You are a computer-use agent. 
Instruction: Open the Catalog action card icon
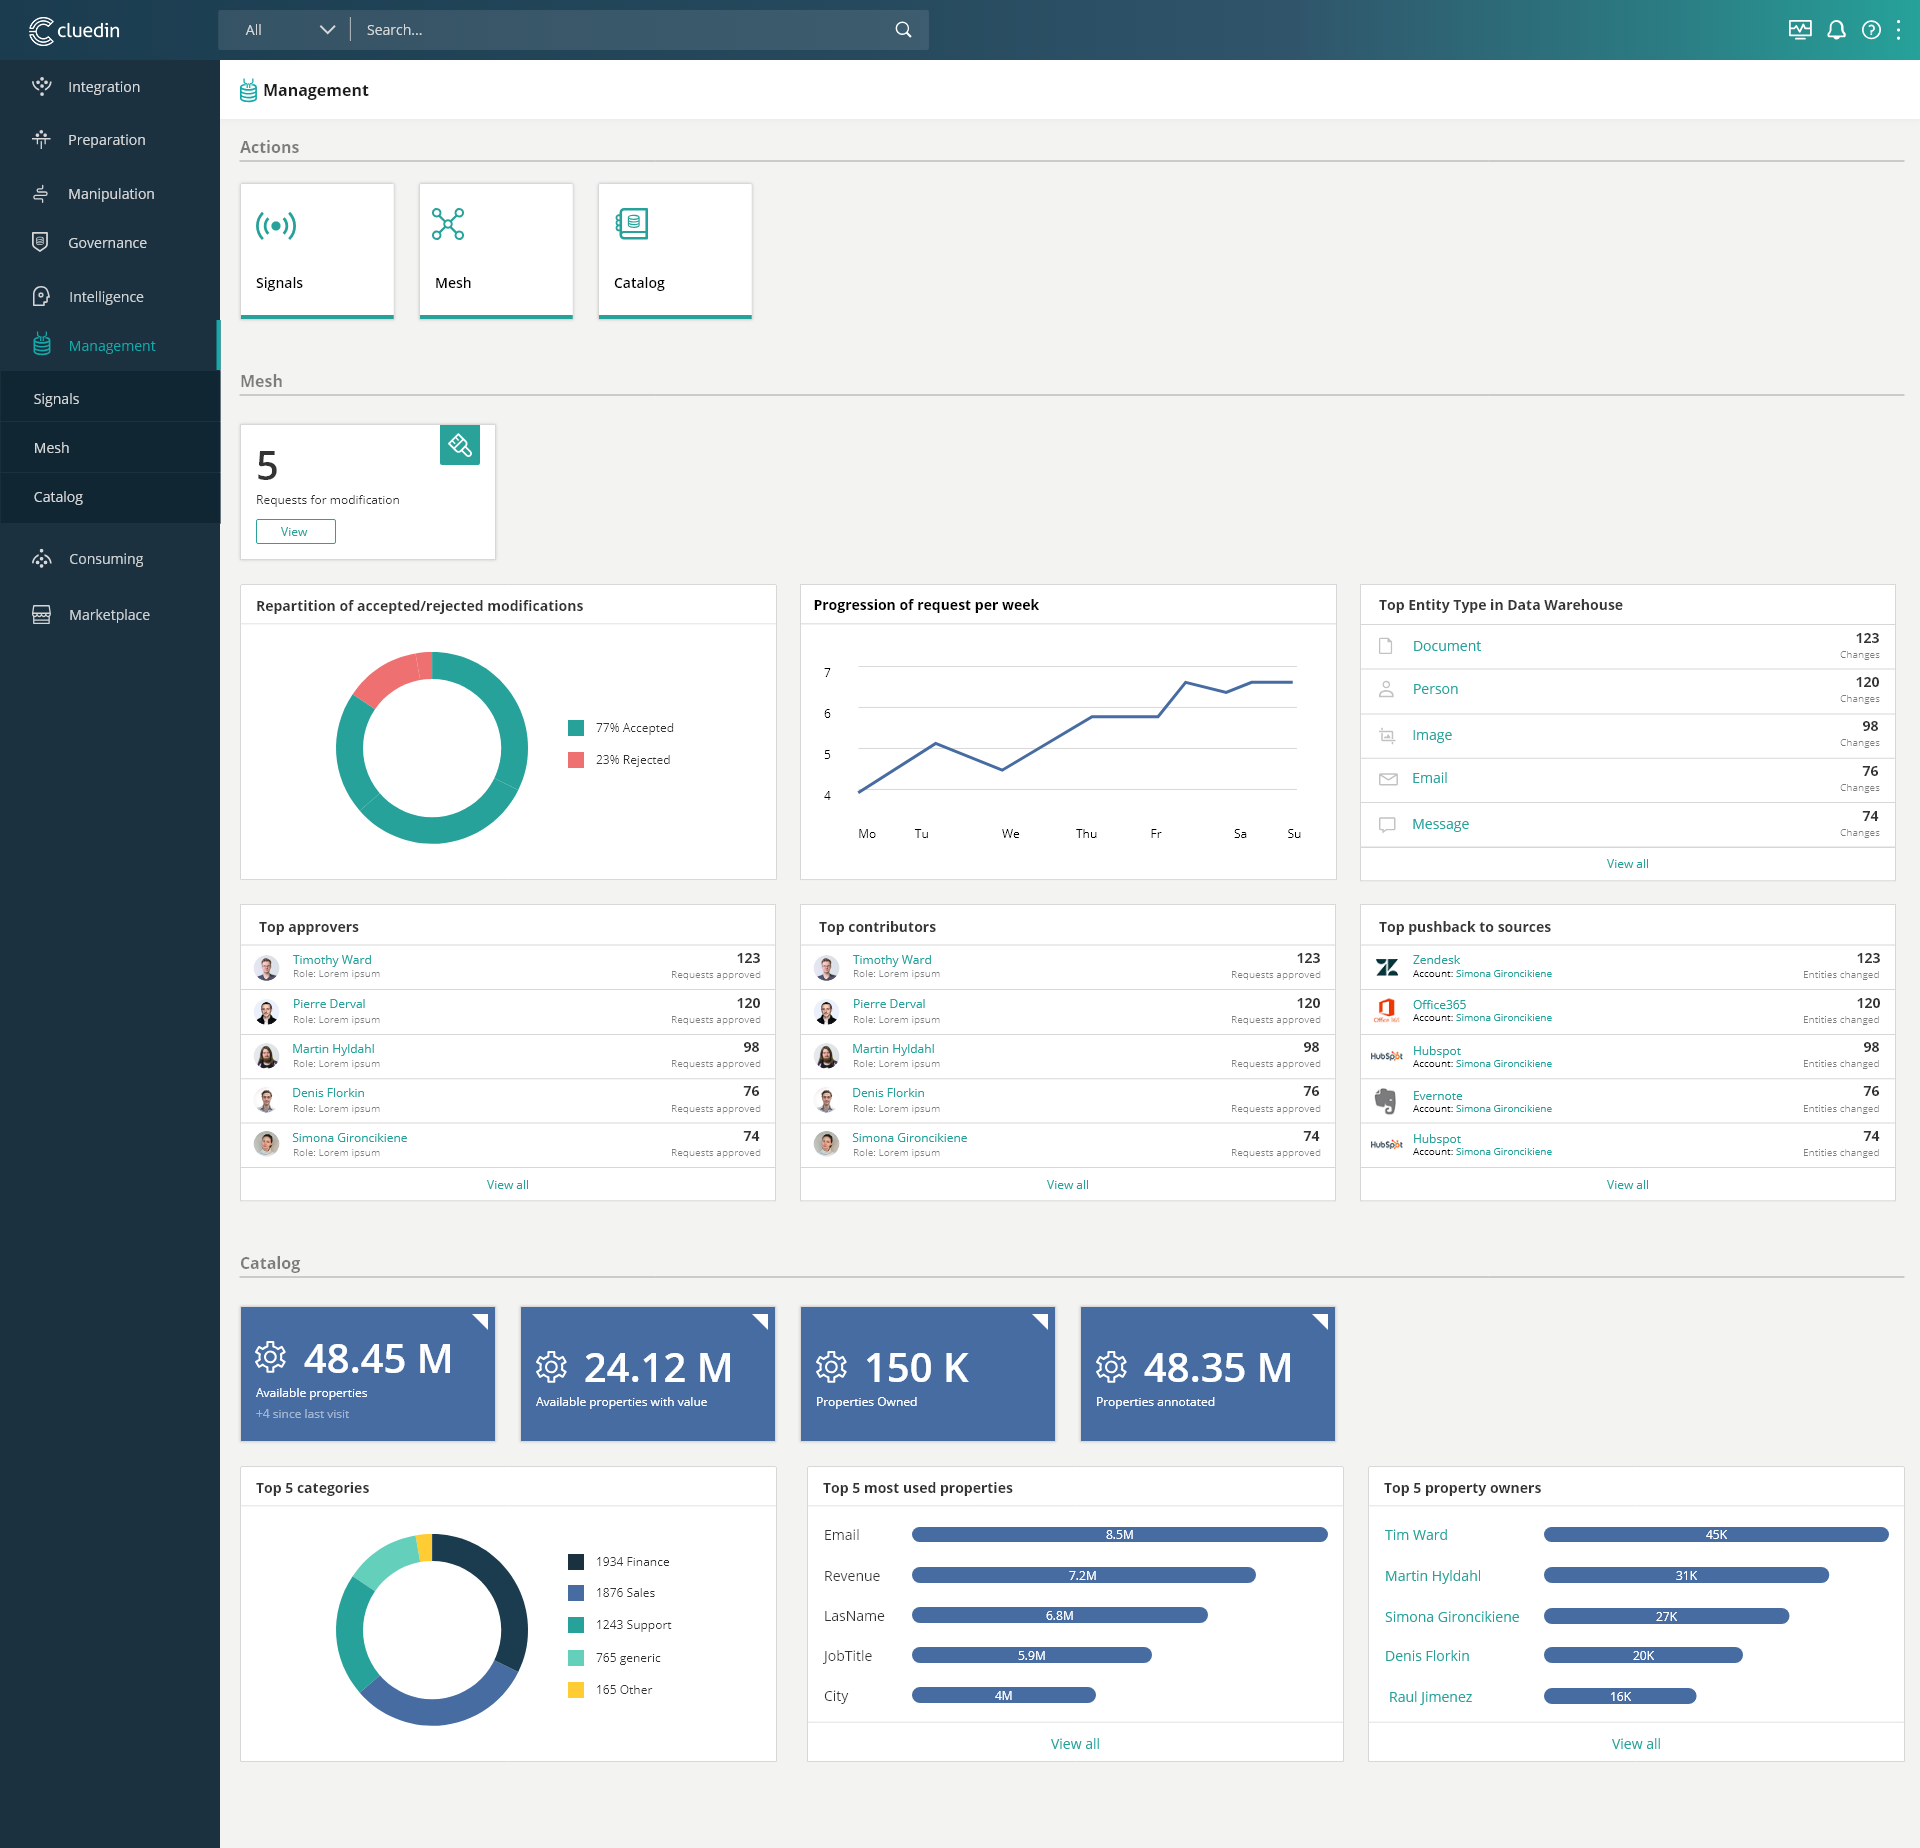click(x=632, y=224)
